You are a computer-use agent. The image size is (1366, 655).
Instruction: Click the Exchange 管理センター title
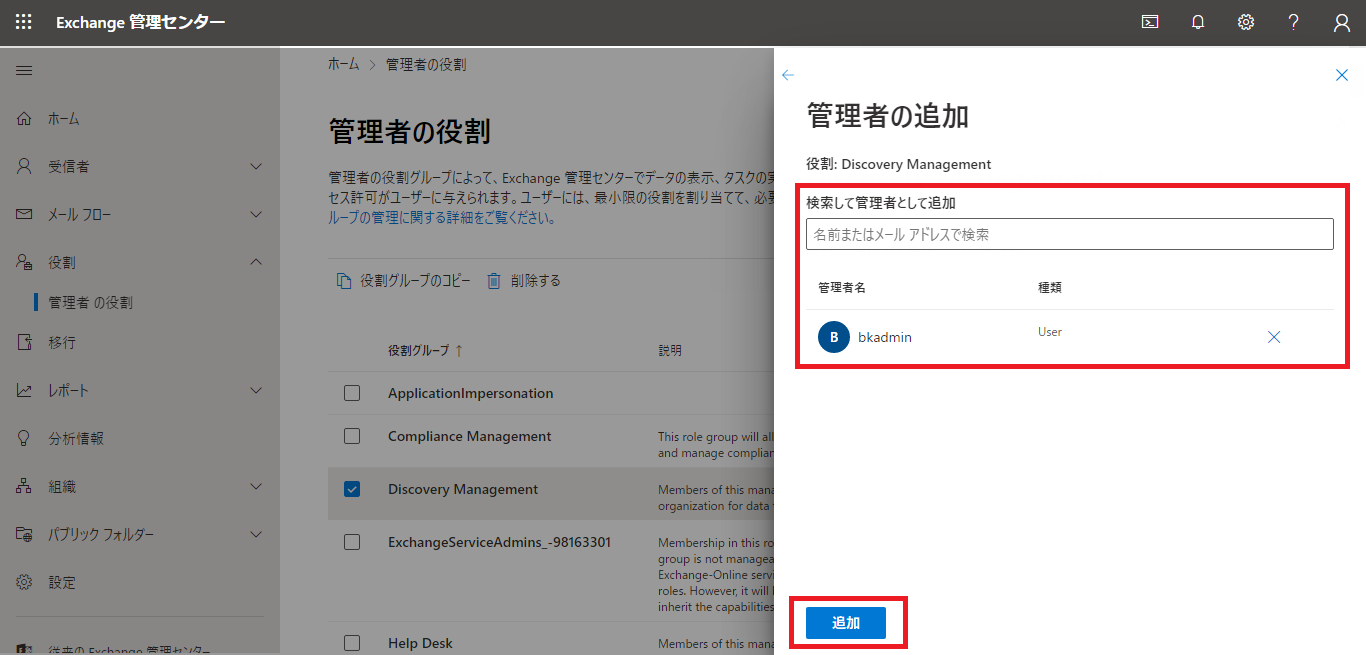[x=140, y=22]
